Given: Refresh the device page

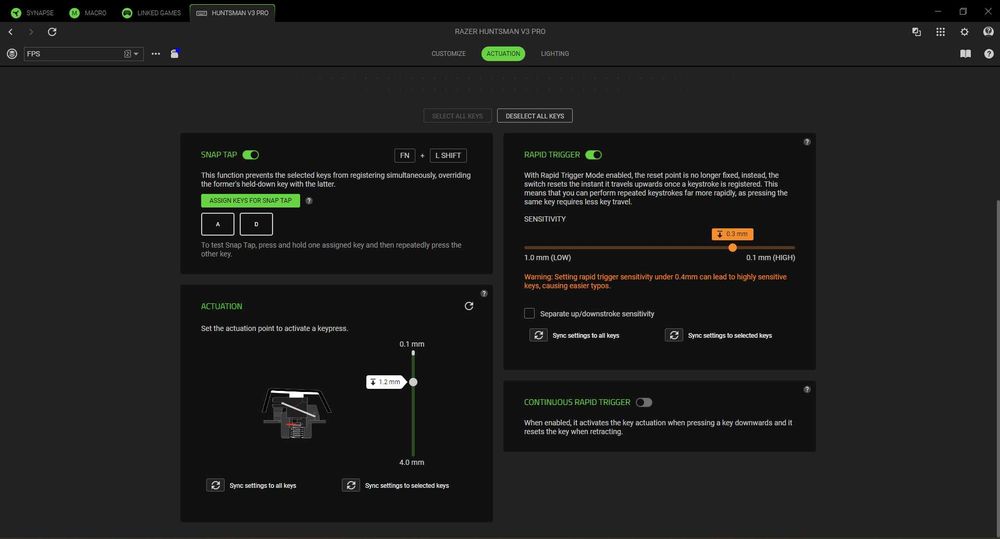Looking at the screenshot, I should [x=52, y=31].
